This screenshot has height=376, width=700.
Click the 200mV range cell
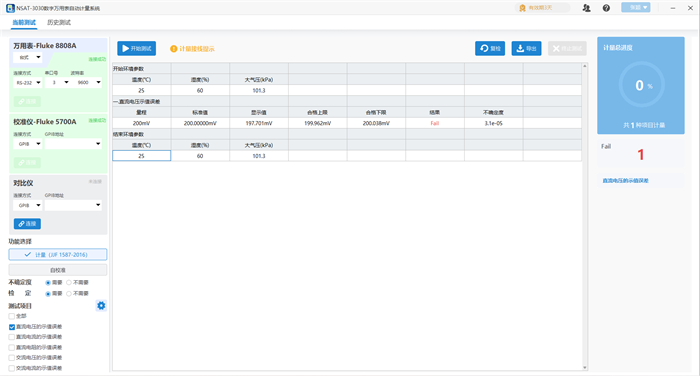[142, 123]
